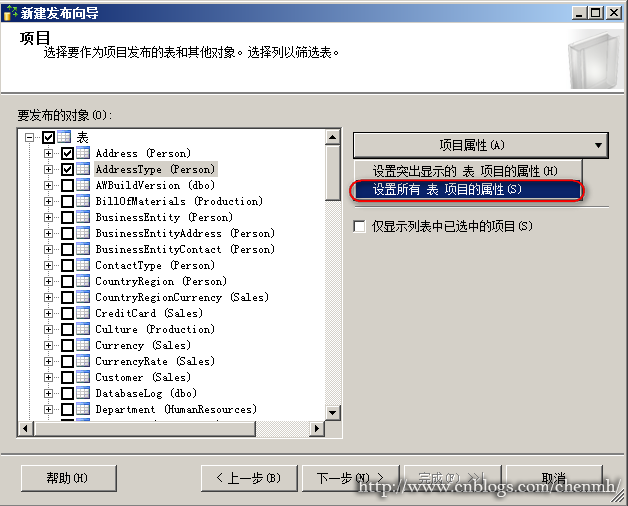628x506 pixels.
Task: Expand the BillOfMaterials (Production) tree node
Action: (48, 202)
